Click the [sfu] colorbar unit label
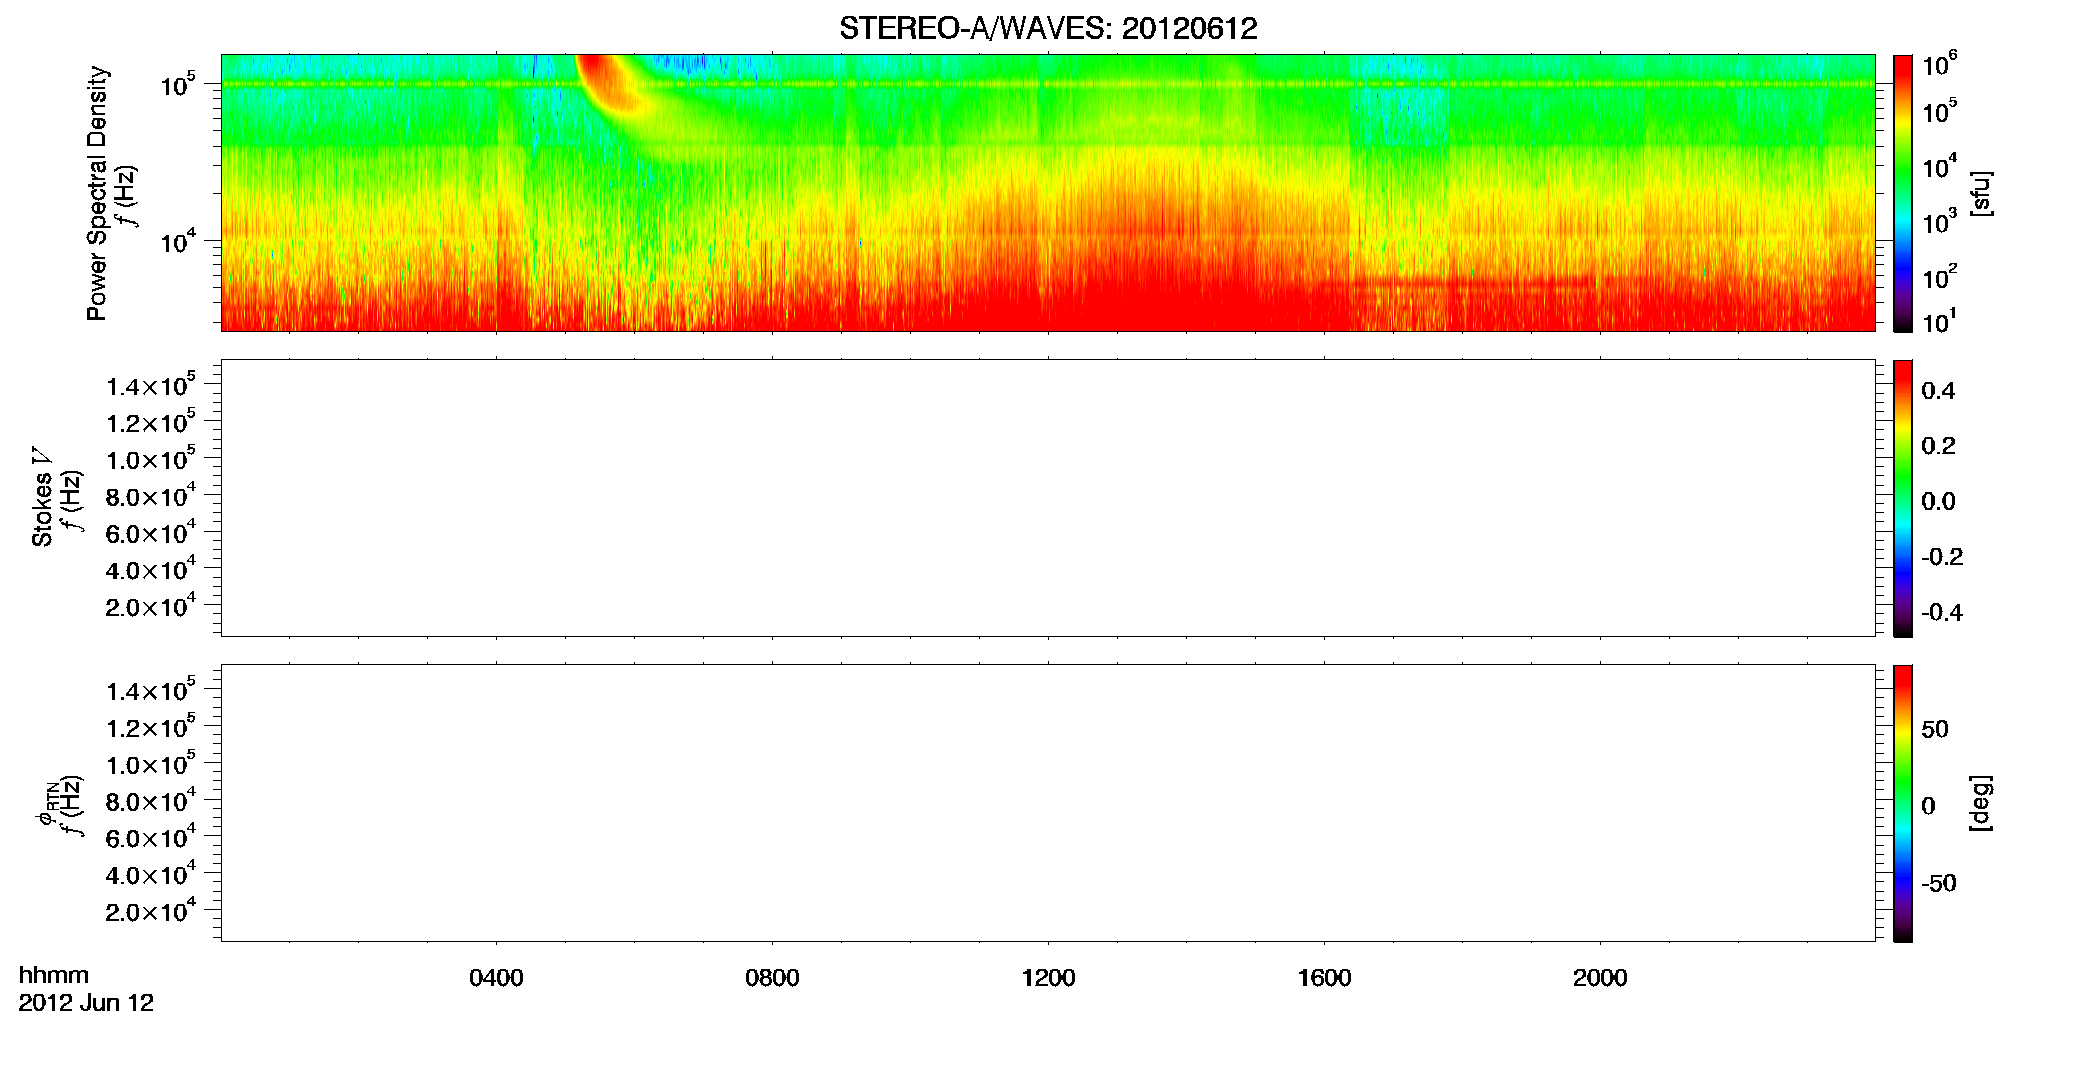 [1980, 194]
